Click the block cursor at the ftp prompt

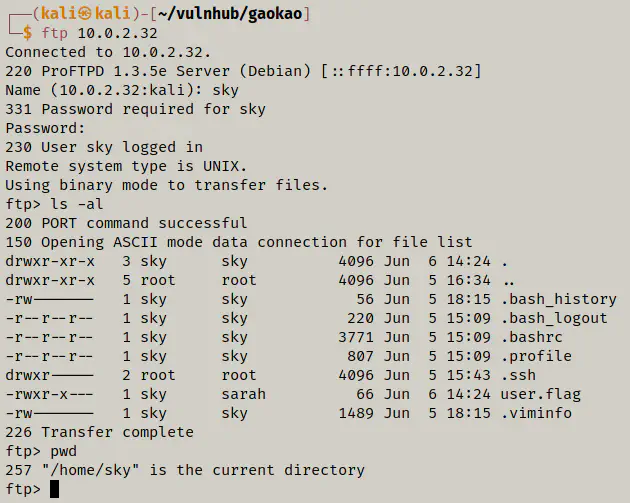(x=55, y=489)
